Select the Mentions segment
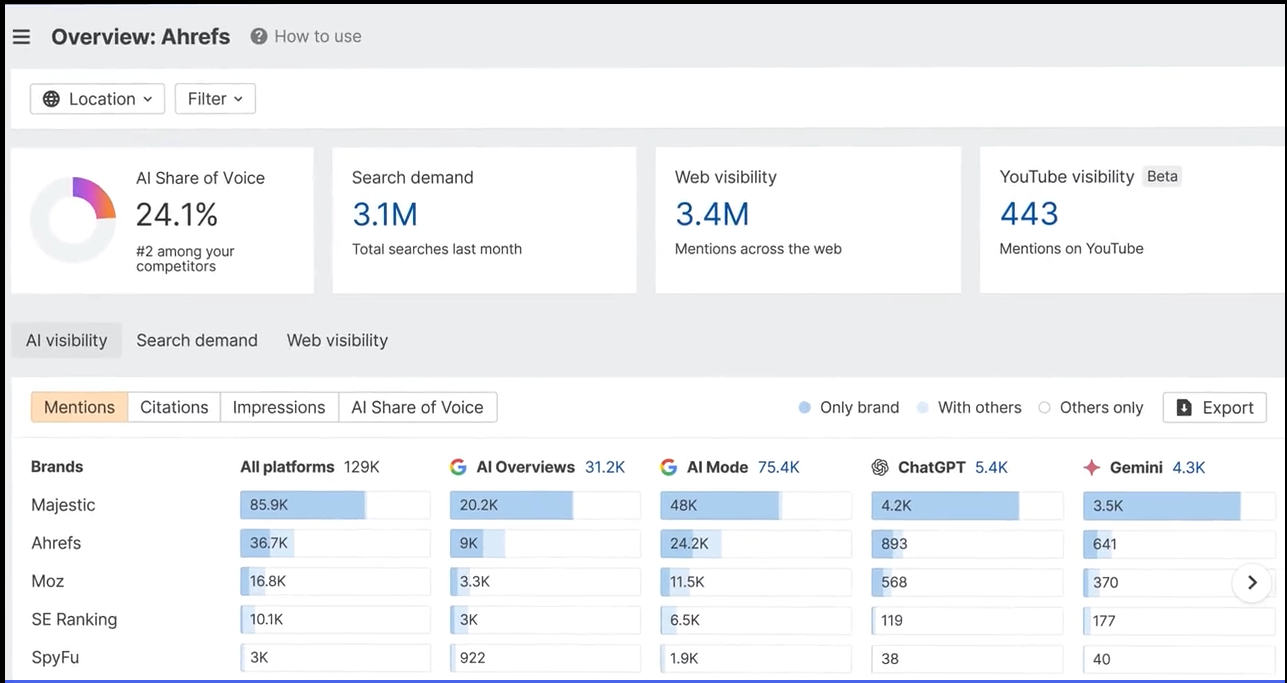The image size is (1287, 683). (x=79, y=407)
